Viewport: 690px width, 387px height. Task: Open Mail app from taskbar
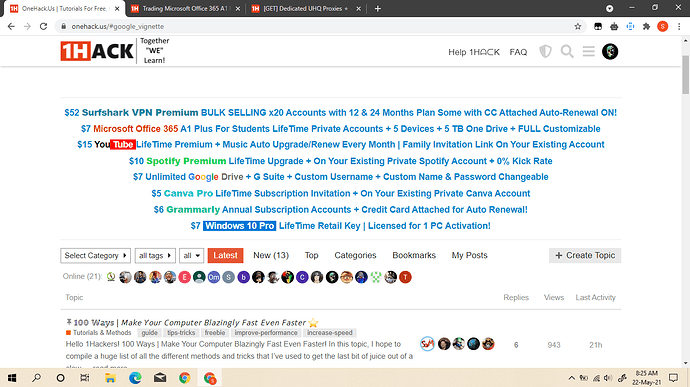click(160, 378)
